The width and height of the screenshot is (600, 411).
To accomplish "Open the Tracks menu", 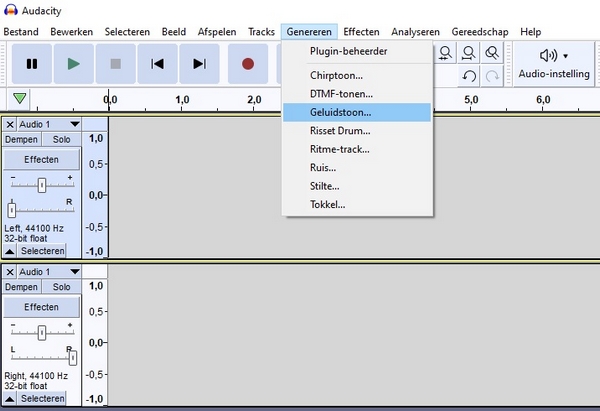I will (x=261, y=32).
